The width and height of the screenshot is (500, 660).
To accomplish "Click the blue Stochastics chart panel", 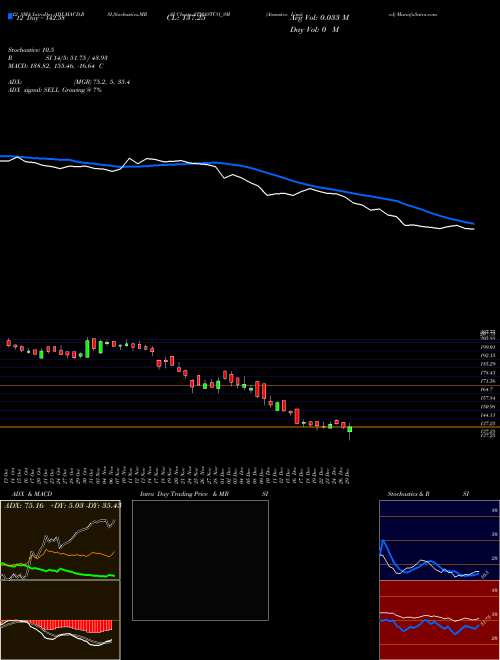I will pos(439,540).
